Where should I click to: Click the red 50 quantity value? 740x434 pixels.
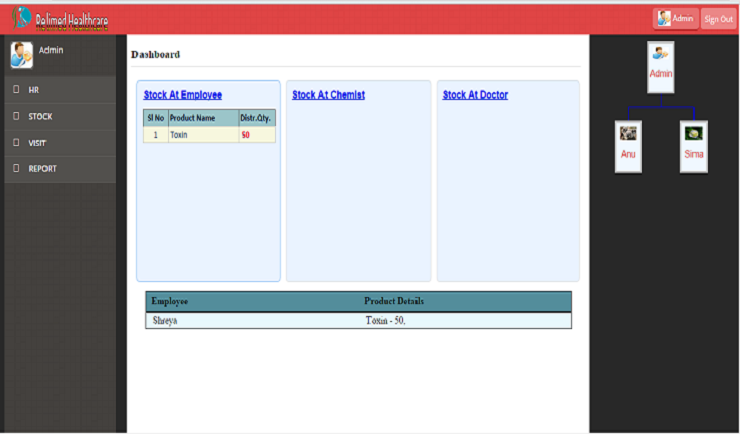point(245,134)
